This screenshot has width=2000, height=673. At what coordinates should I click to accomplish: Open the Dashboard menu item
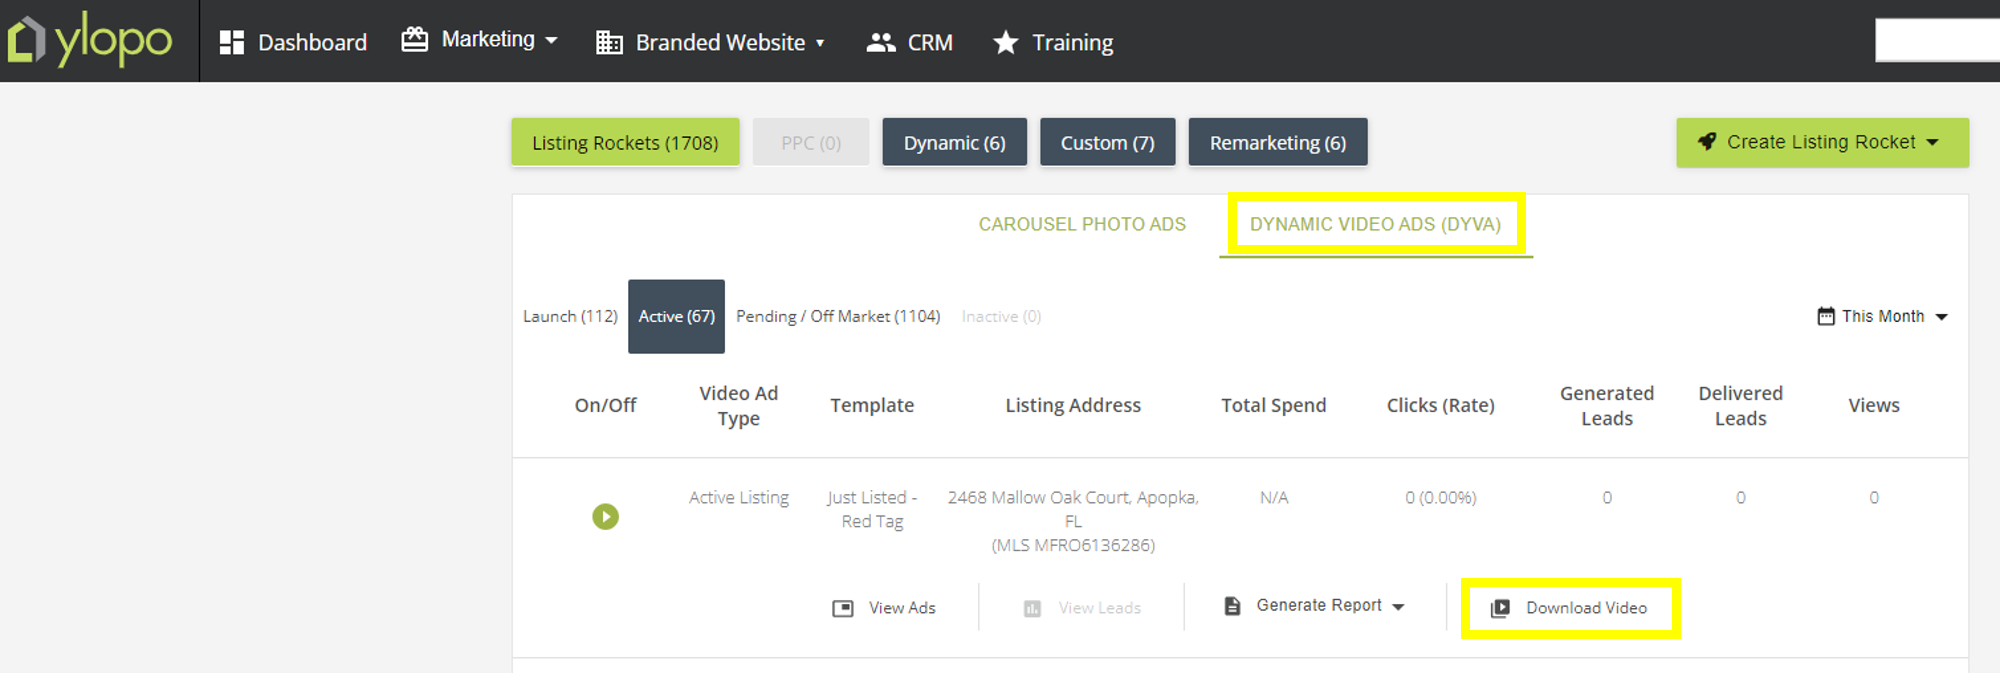(293, 42)
